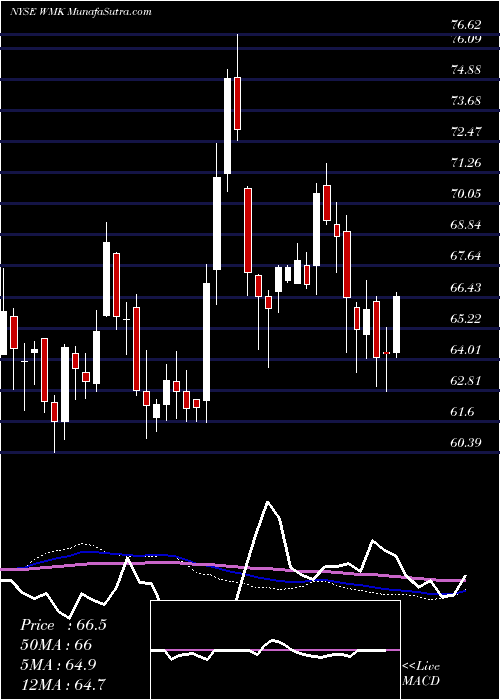Click the Price : 66.5 readout
The image size is (500, 700).
point(63,625)
